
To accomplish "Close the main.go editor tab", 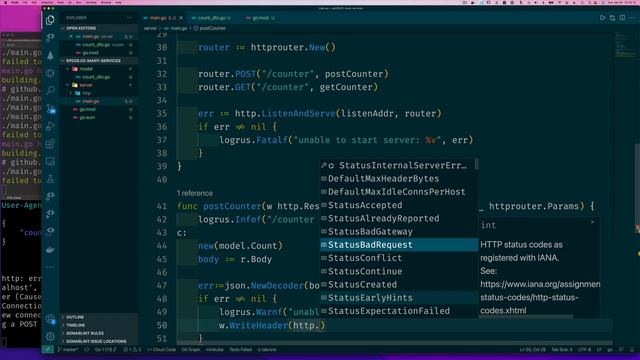I will click(181, 18).
